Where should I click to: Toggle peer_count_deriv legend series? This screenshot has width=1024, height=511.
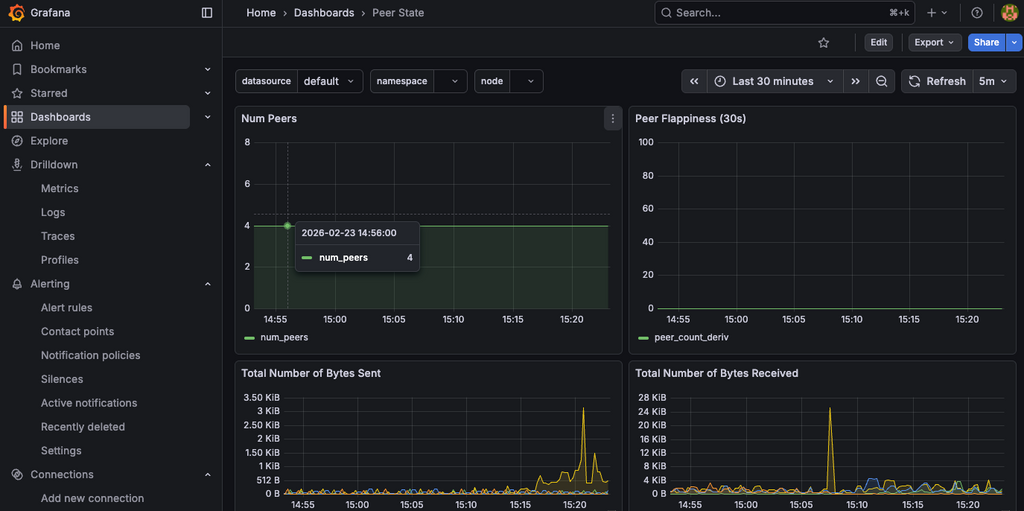click(x=690, y=338)
